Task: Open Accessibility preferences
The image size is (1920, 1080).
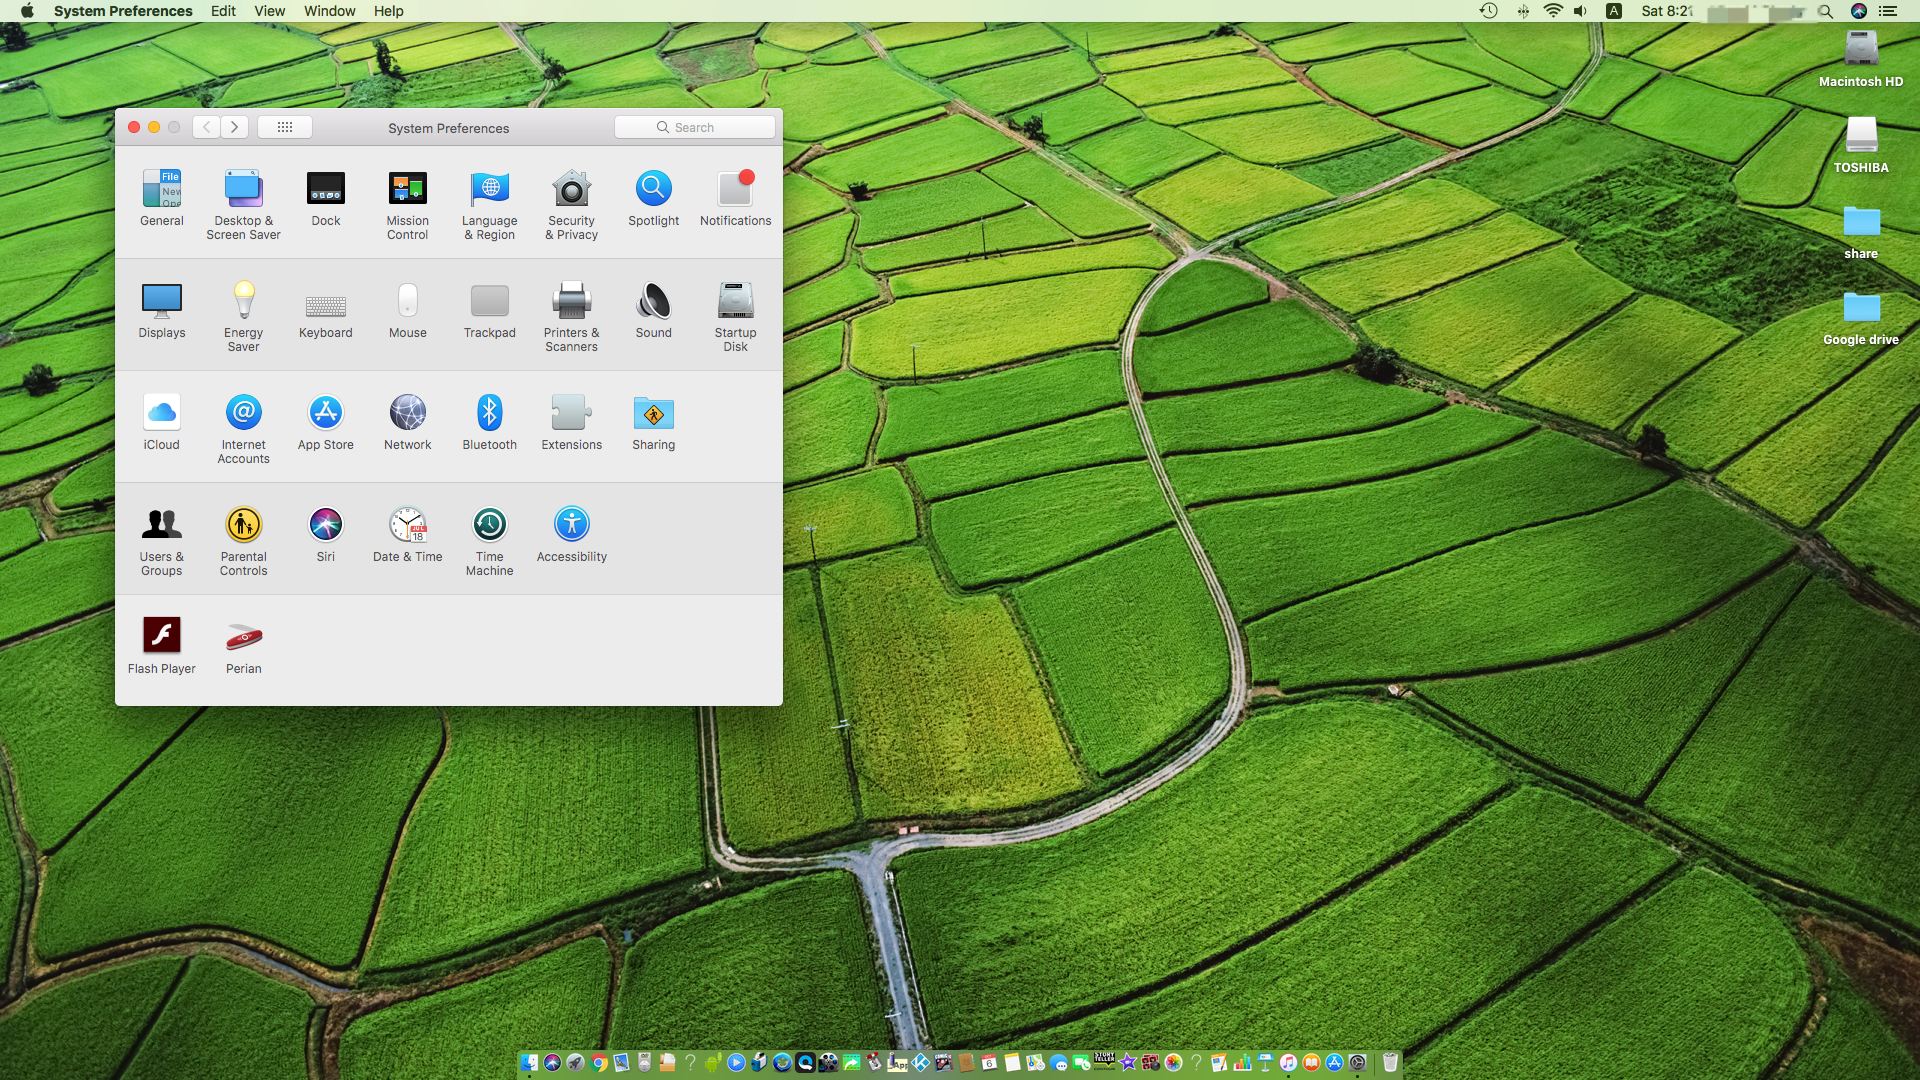Action: [x=571, y=525]
